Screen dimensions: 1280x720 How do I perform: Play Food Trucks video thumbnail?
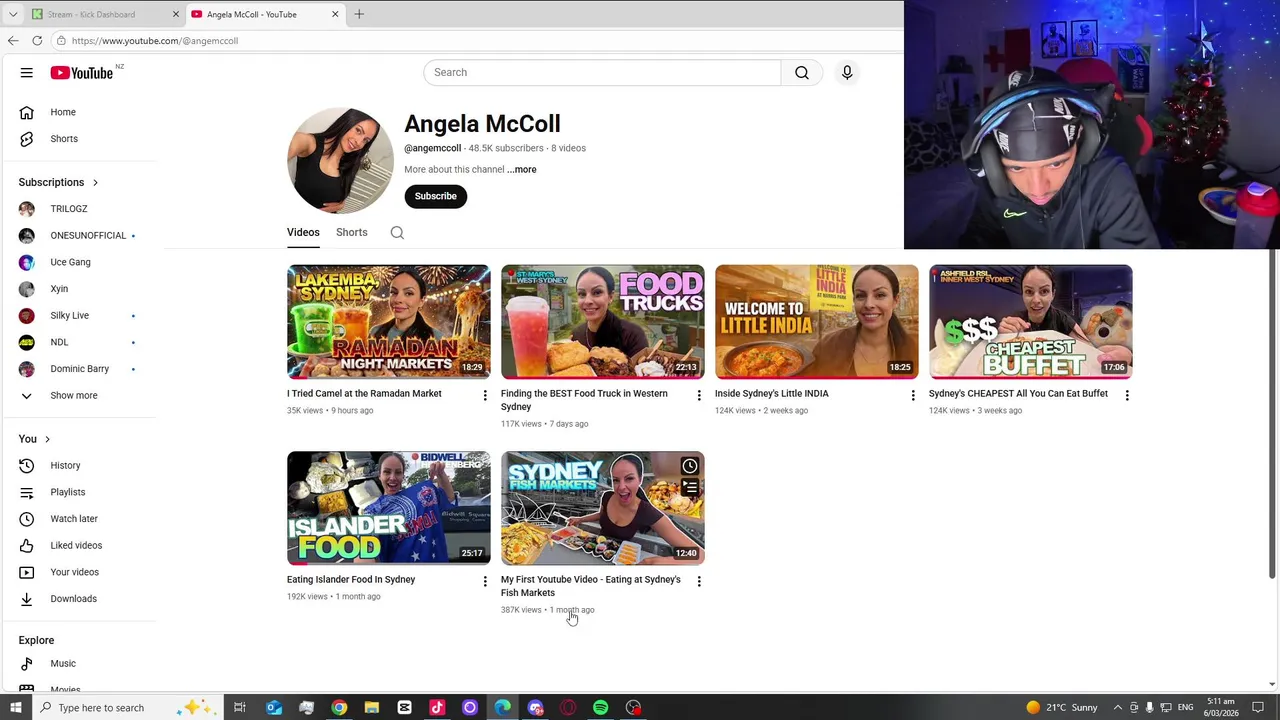pyautogui.click(x=603, y=322)
